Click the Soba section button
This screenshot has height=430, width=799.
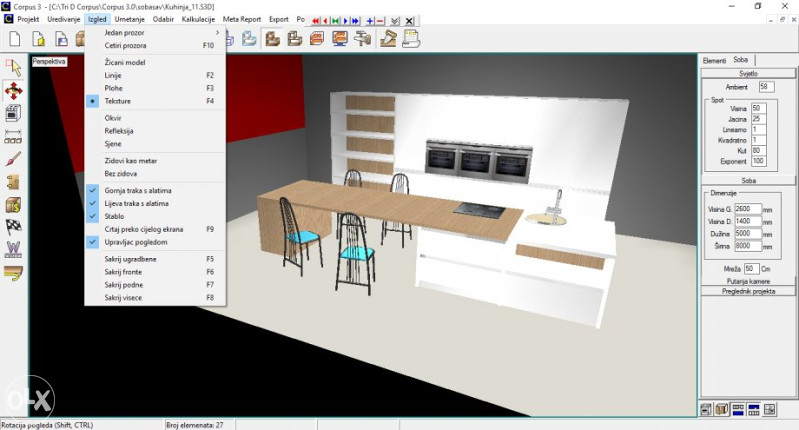point(748,180)
